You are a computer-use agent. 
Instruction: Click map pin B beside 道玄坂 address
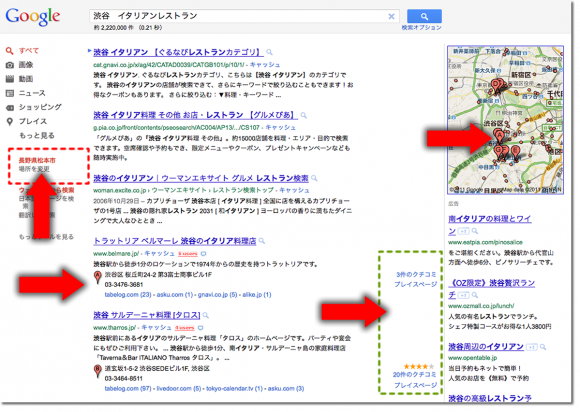(97, 371)
